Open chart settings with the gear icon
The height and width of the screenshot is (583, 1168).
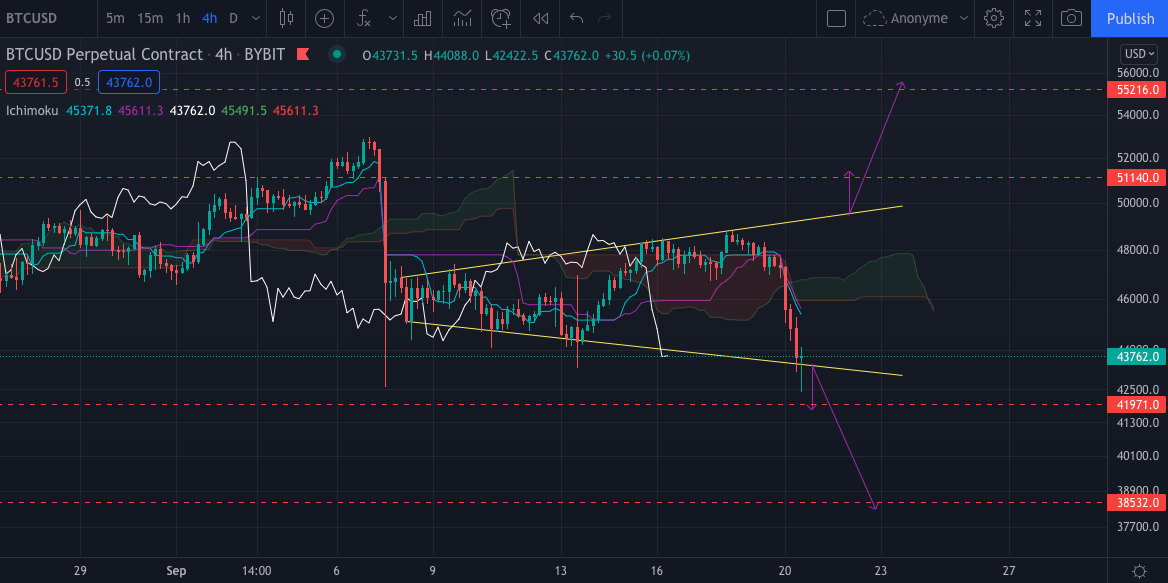point(993,18)
